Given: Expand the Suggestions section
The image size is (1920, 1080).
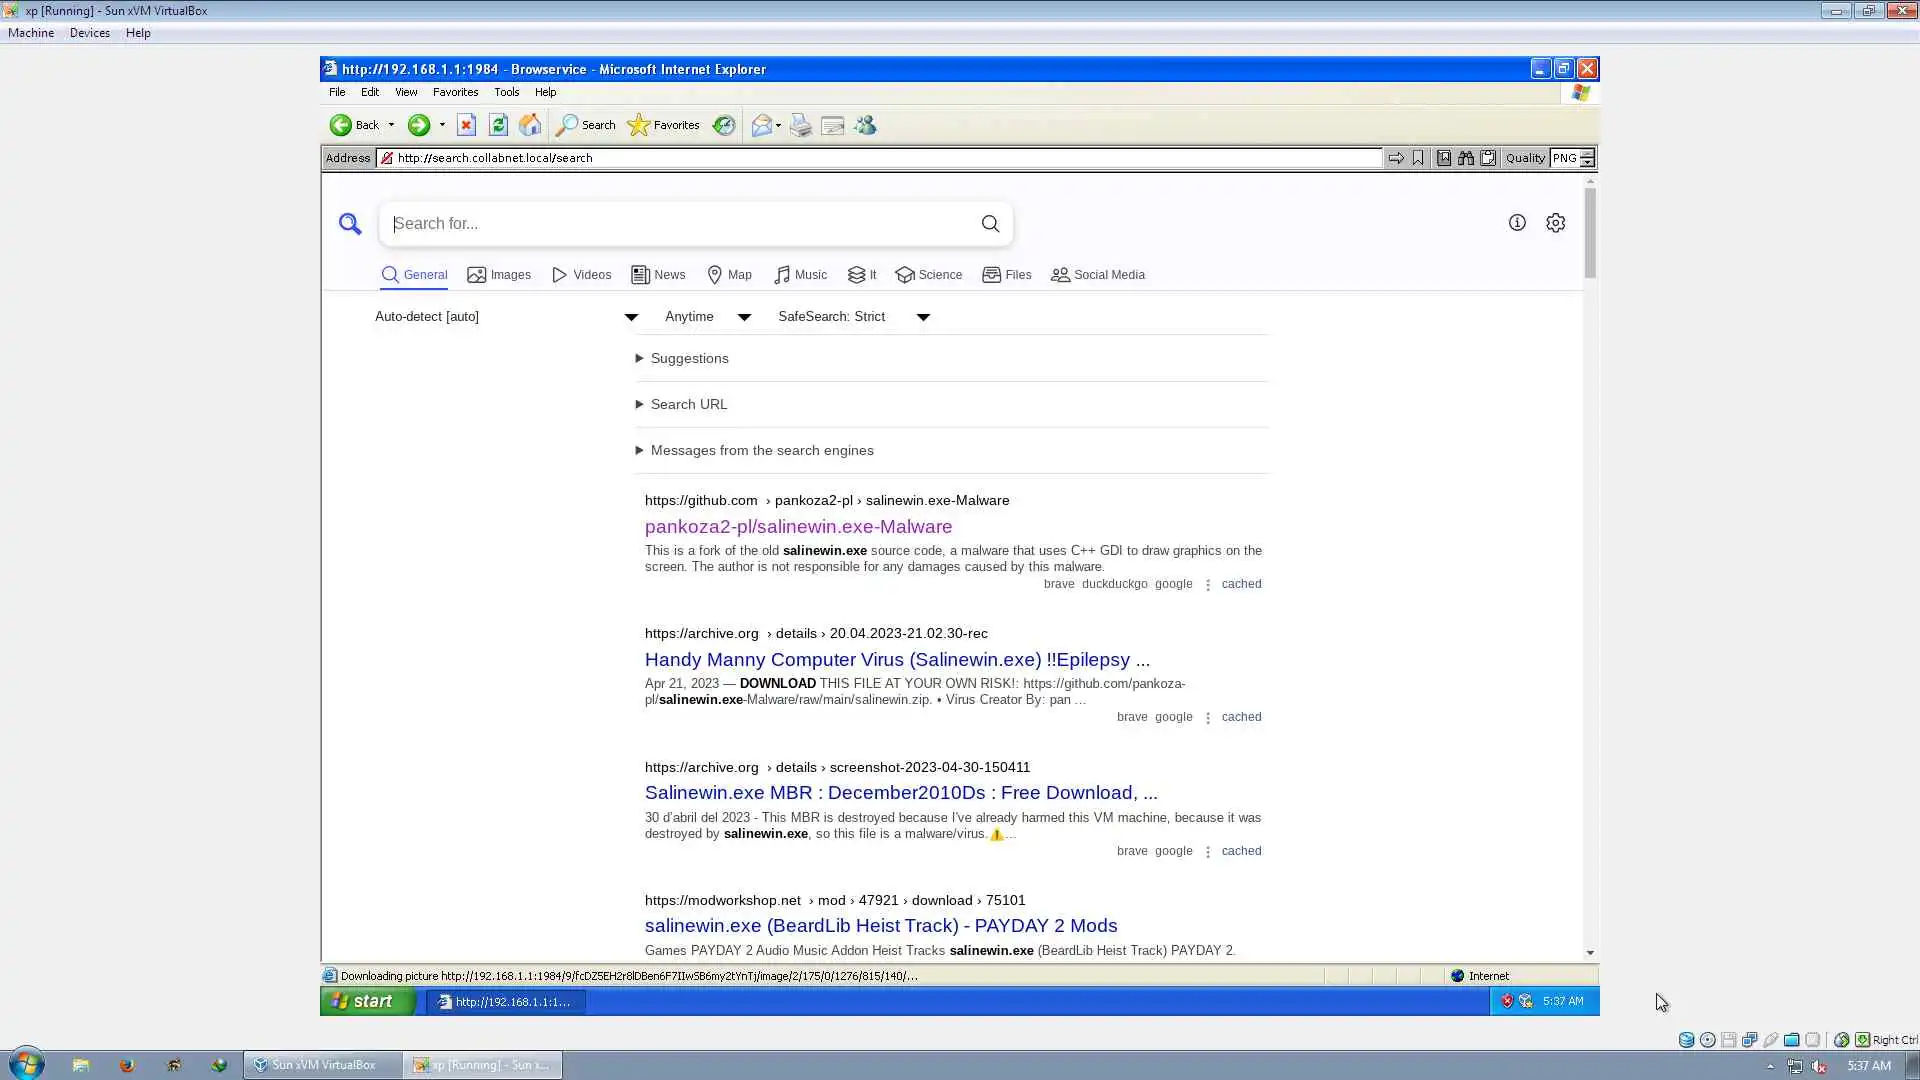Looking at the screenshot, I should point(689,358).
